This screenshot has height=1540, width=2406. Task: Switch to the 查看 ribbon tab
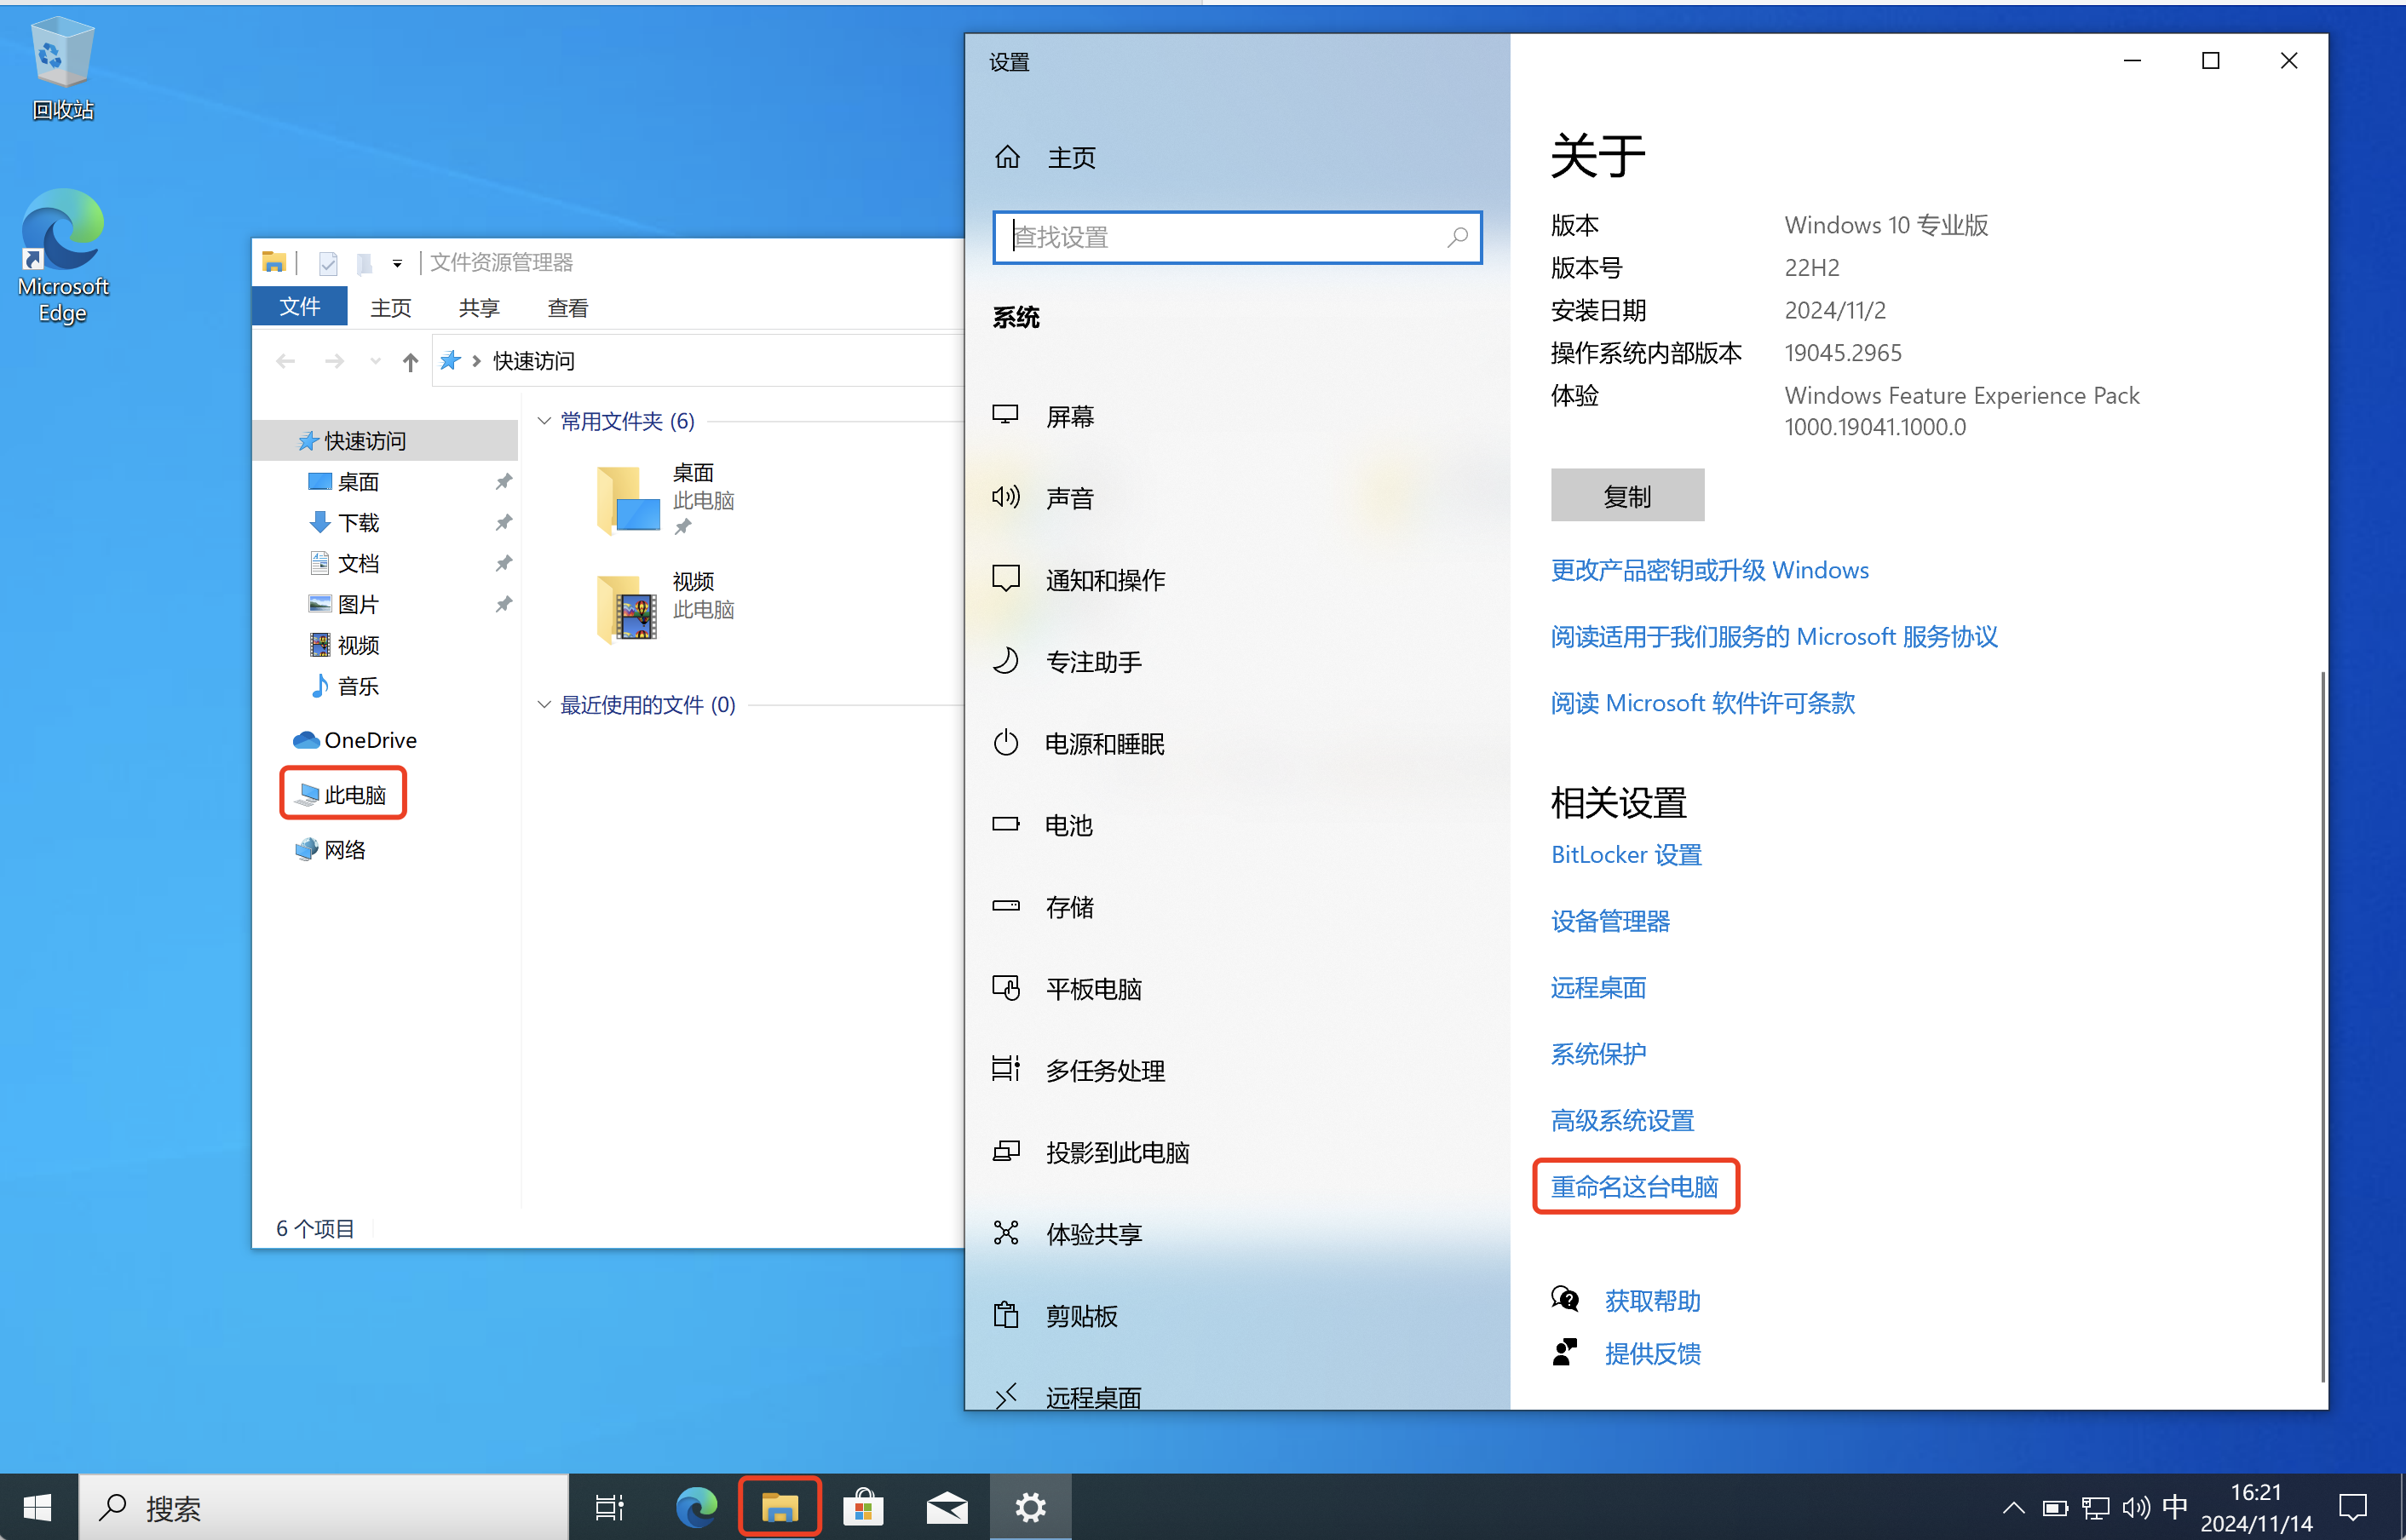point(567,308)
